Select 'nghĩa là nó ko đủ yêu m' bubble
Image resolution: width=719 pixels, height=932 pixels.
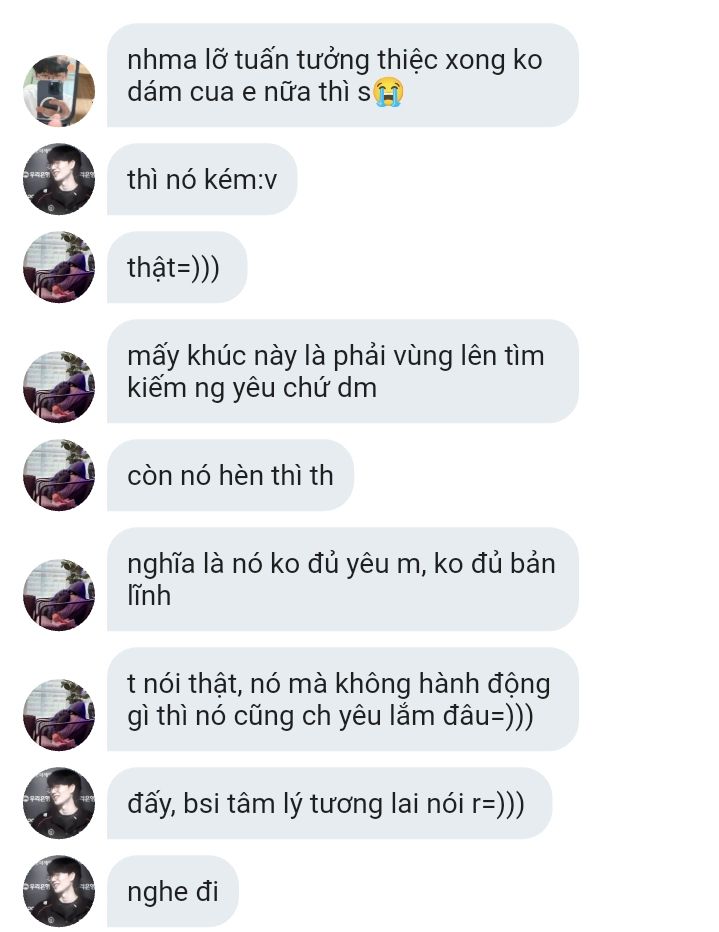pos(343,579)
